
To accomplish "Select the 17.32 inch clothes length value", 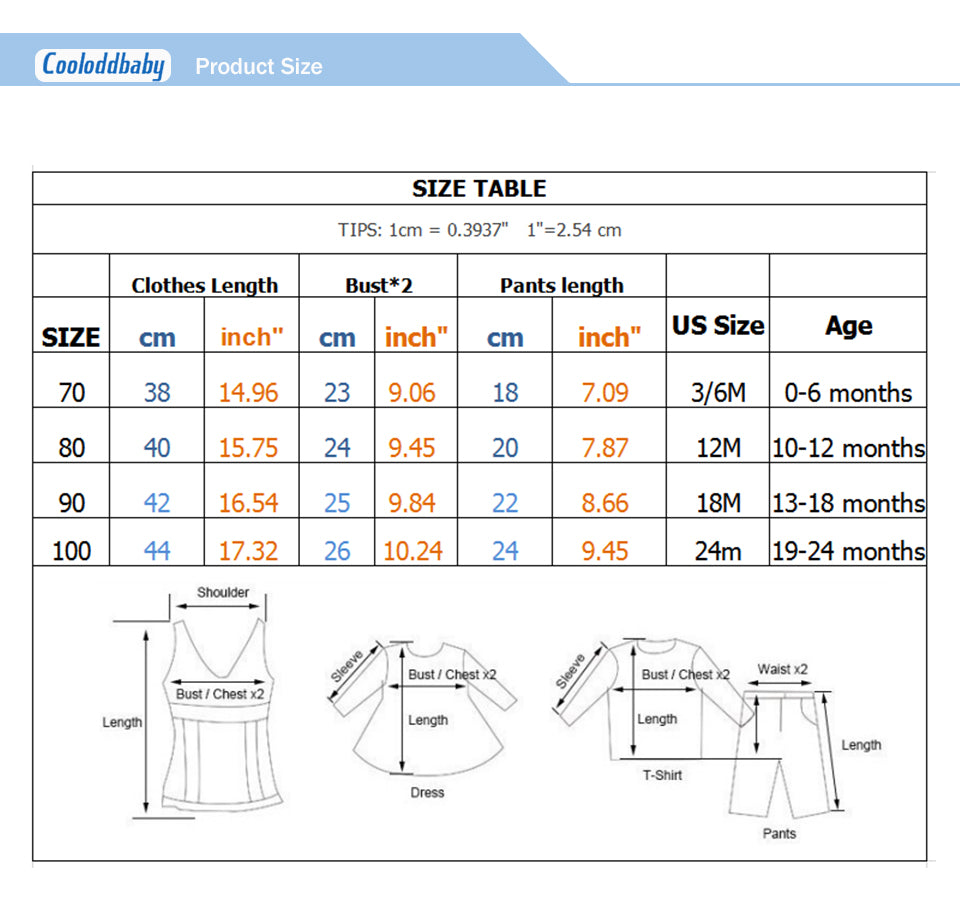I will (248, 550).
